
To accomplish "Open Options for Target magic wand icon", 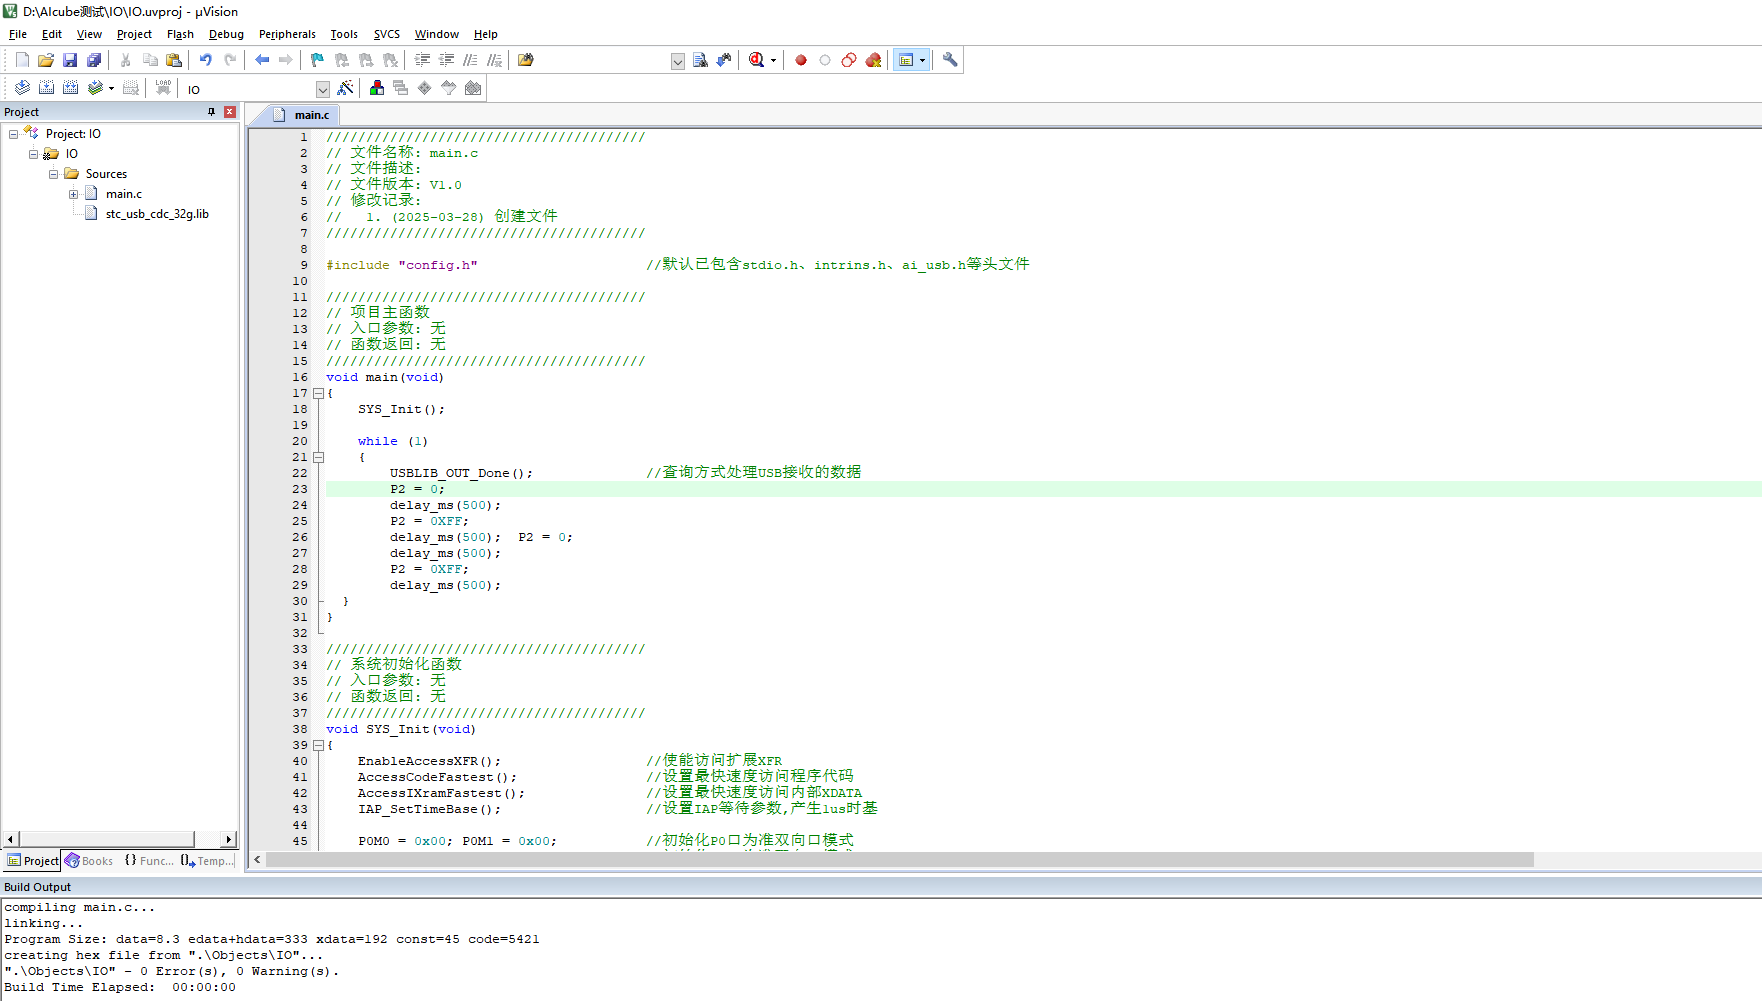I will pos(345,88).
